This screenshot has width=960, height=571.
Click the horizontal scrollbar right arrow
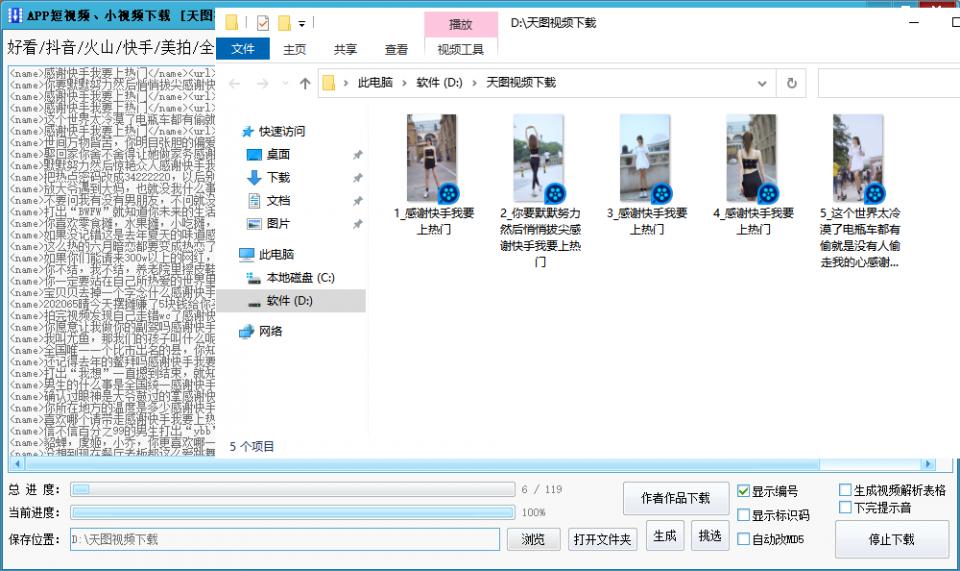coord(928,464)
